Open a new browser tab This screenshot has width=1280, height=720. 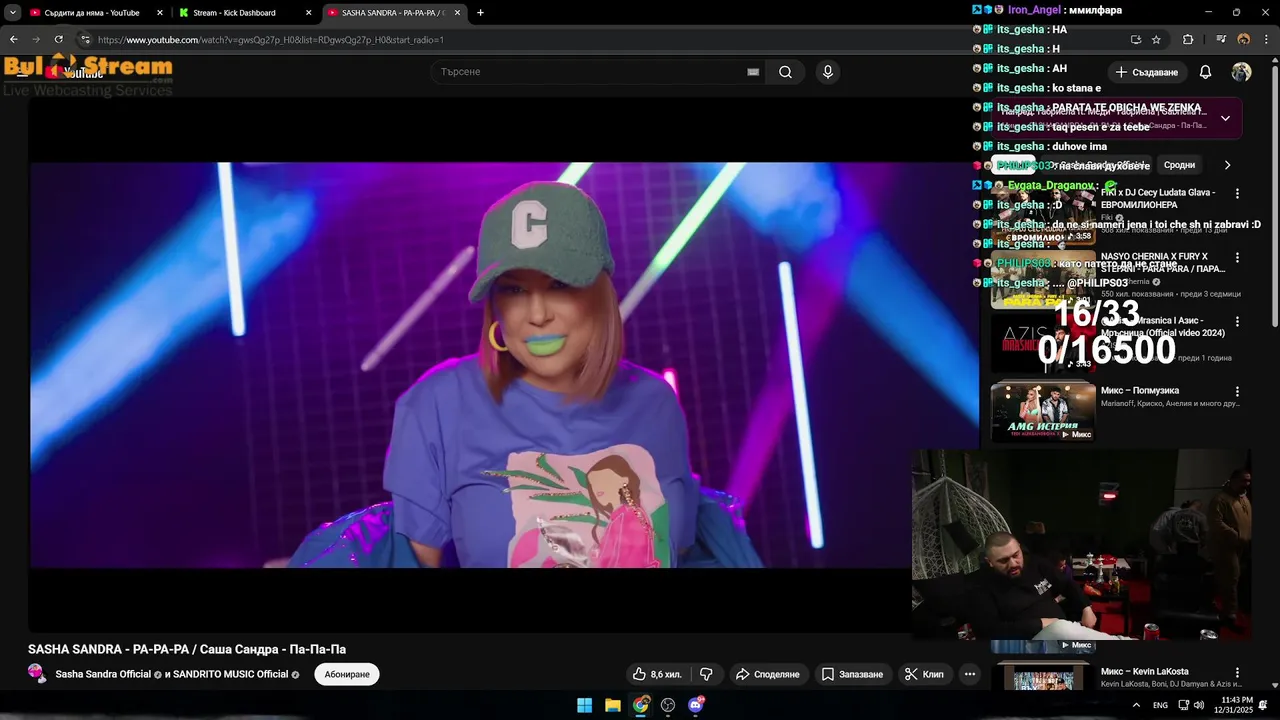pos(481,12)
